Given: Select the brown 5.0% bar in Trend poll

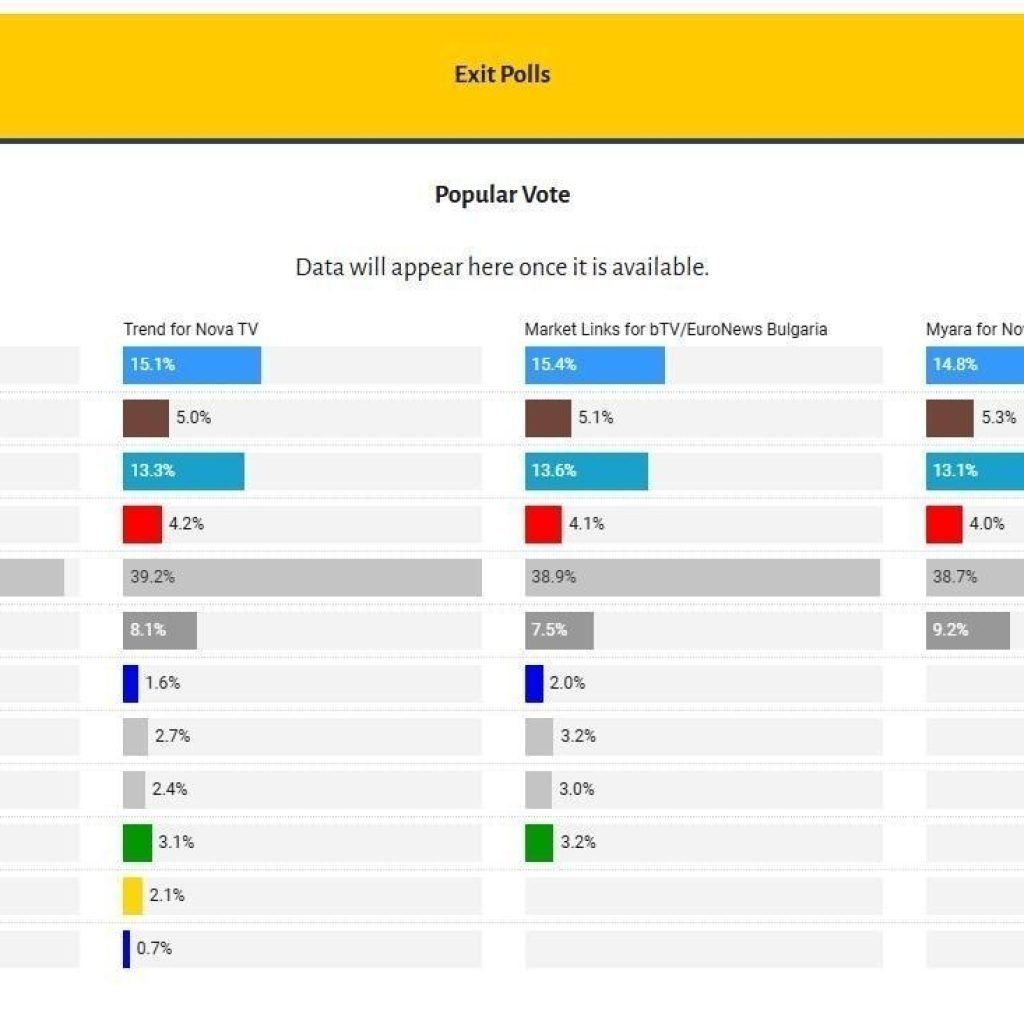Looking at the screenshot, I should point(146,418).
